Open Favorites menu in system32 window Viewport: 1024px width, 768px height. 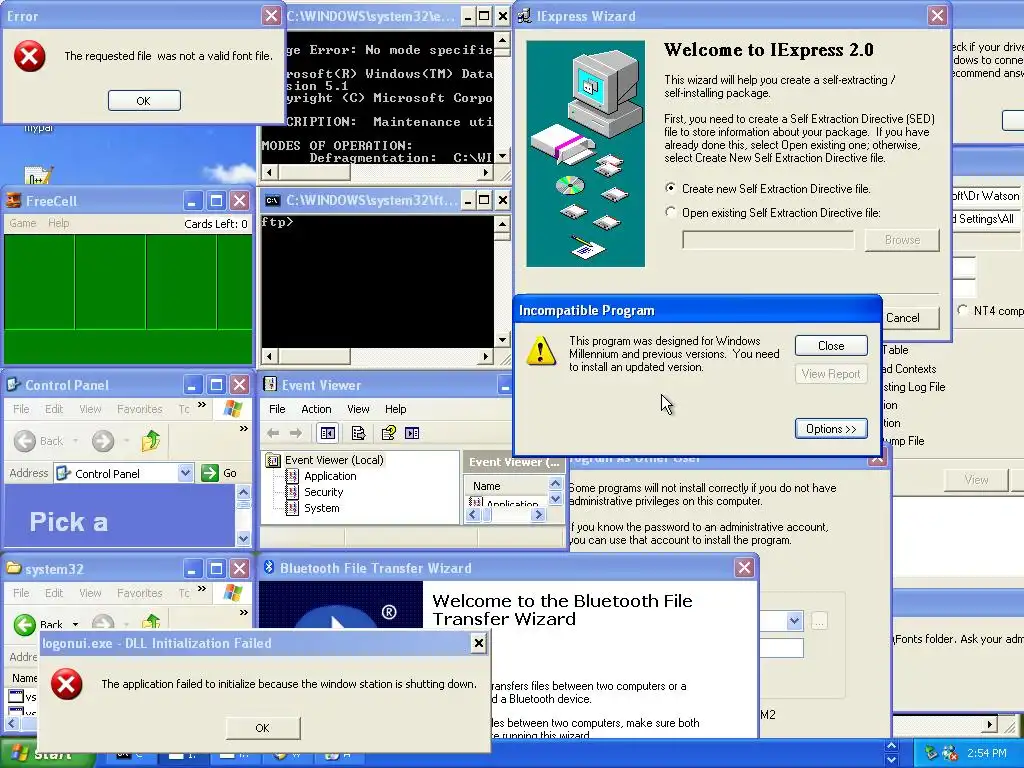pyautogui.click(x=140, y=593)
